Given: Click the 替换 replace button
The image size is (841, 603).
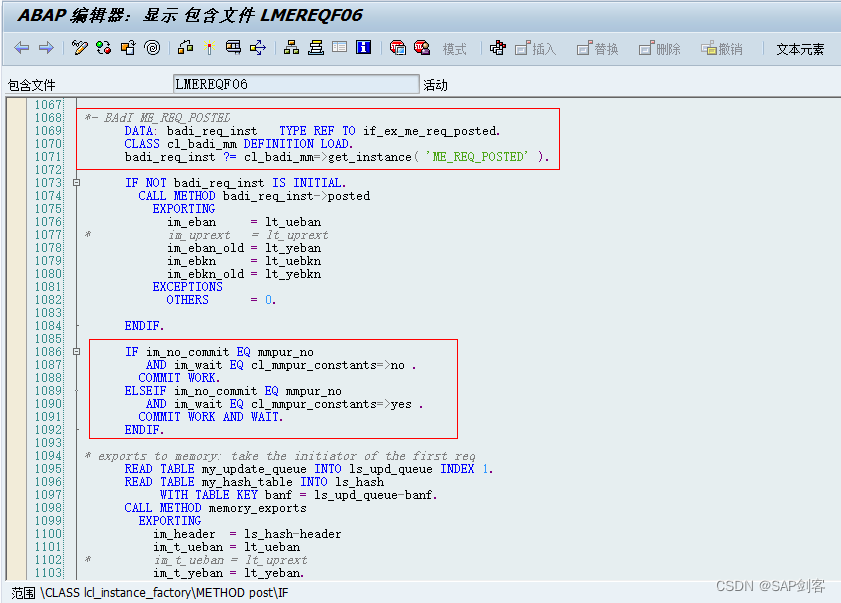Looking at the screenshot, I should 605,48.
